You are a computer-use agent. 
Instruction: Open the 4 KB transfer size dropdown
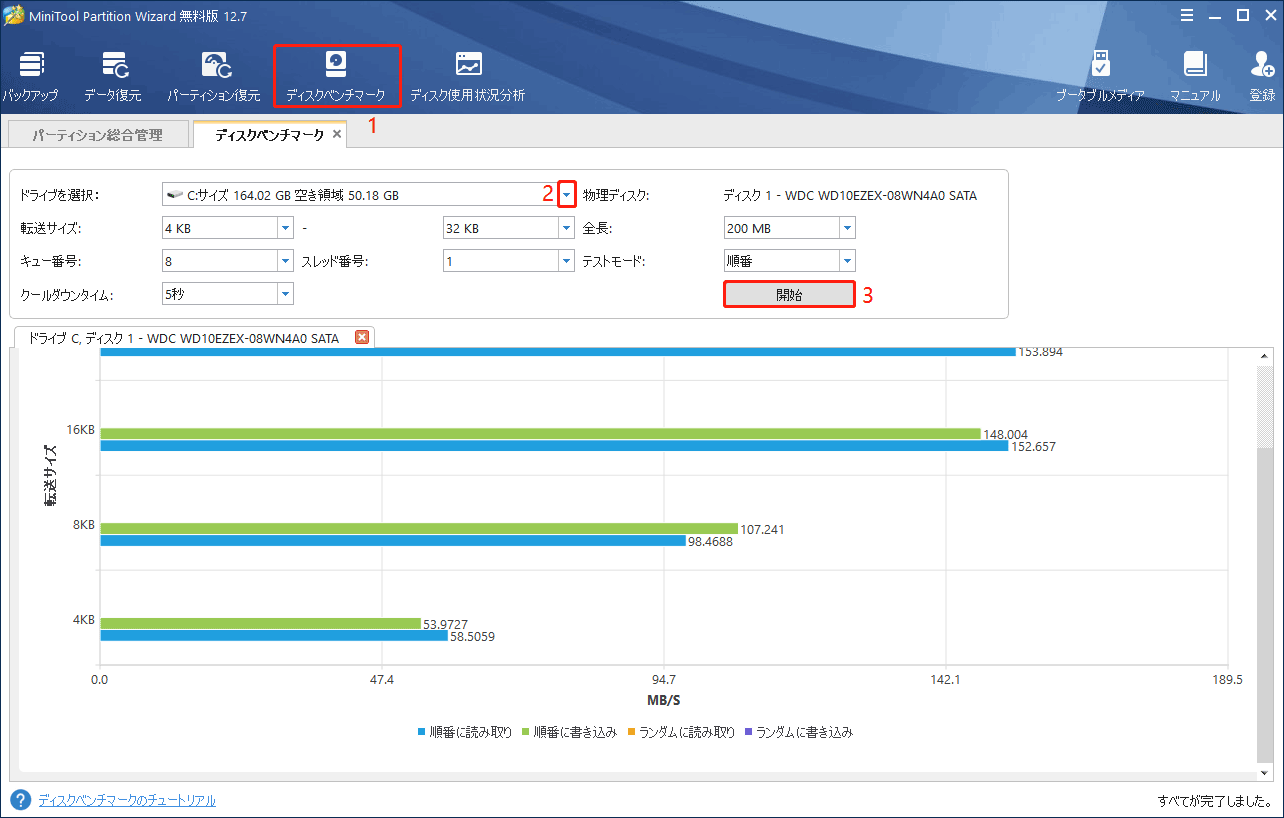285,228
